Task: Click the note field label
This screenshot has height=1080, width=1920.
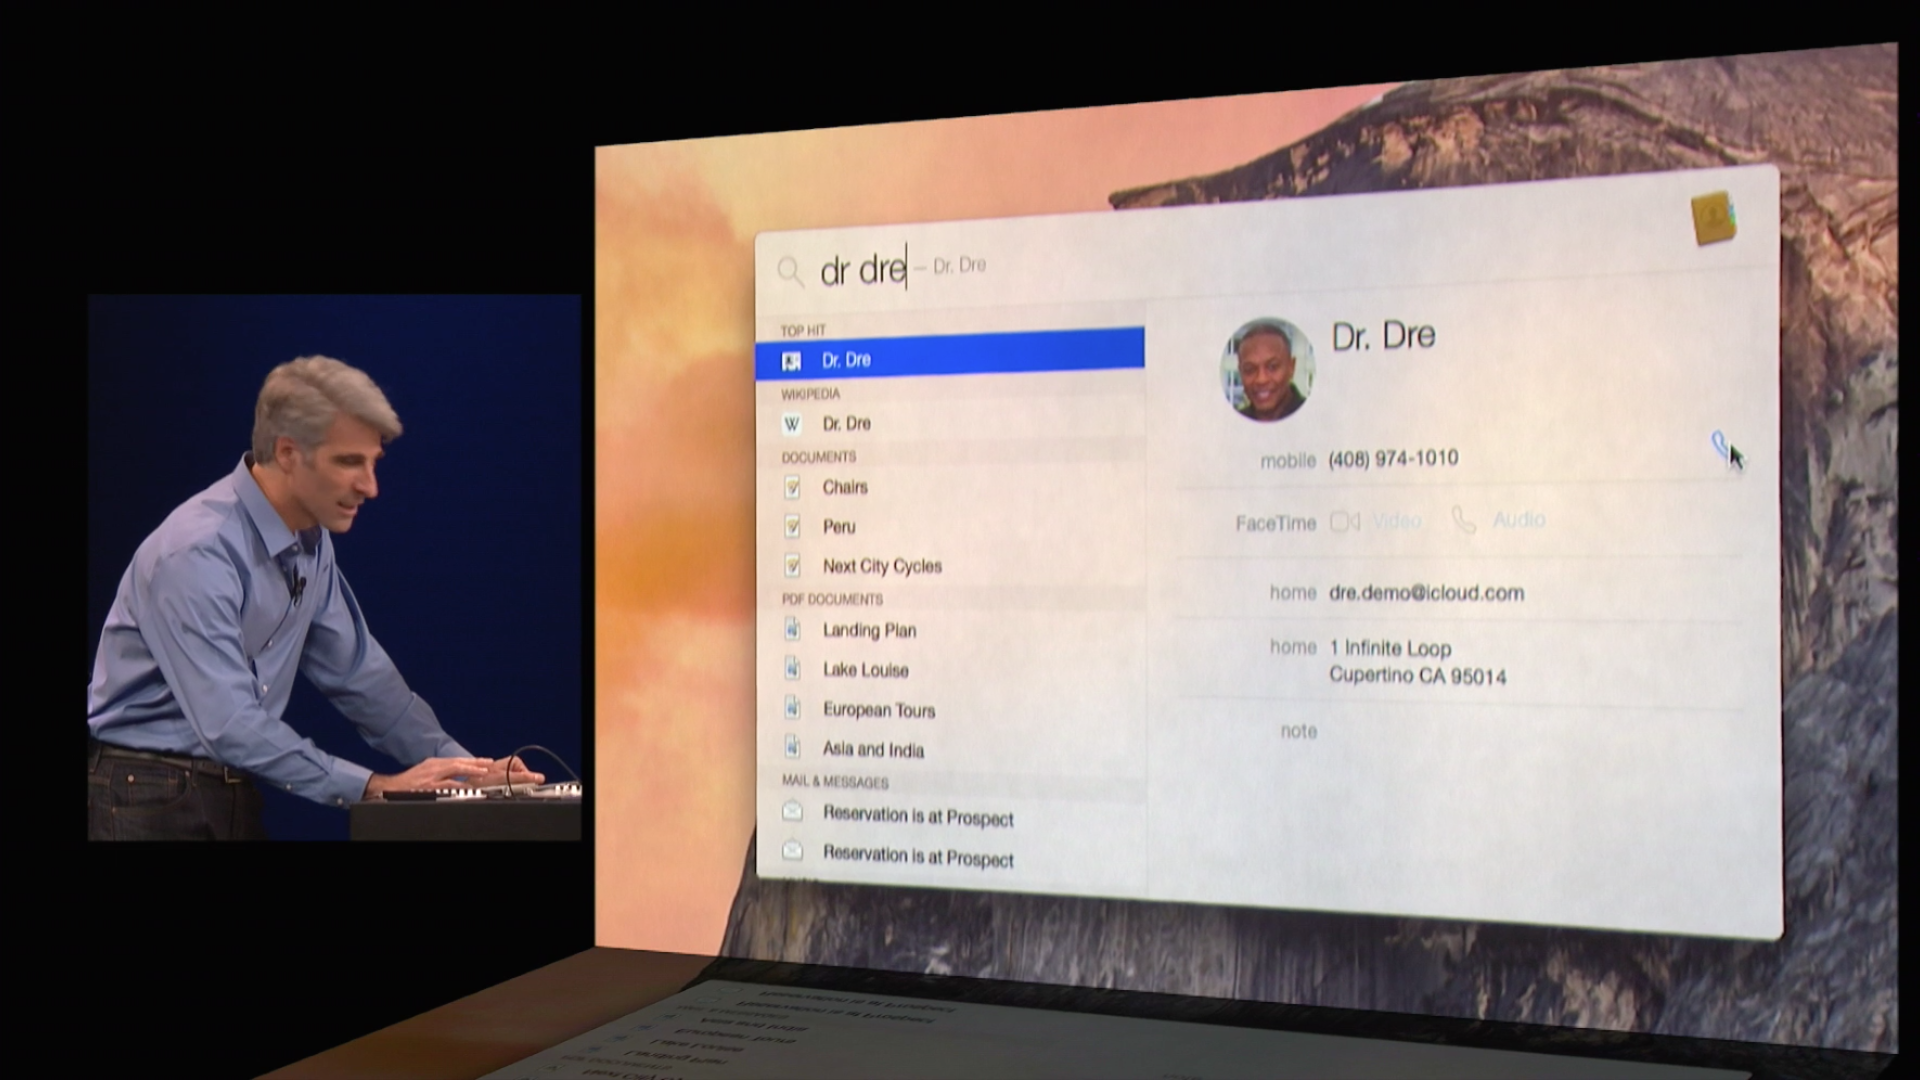Action: coord(1298,731)
